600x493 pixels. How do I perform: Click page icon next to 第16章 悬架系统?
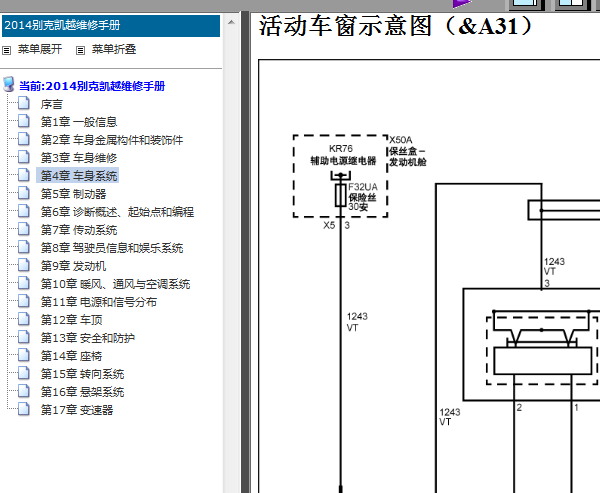(x=24, y=391)
